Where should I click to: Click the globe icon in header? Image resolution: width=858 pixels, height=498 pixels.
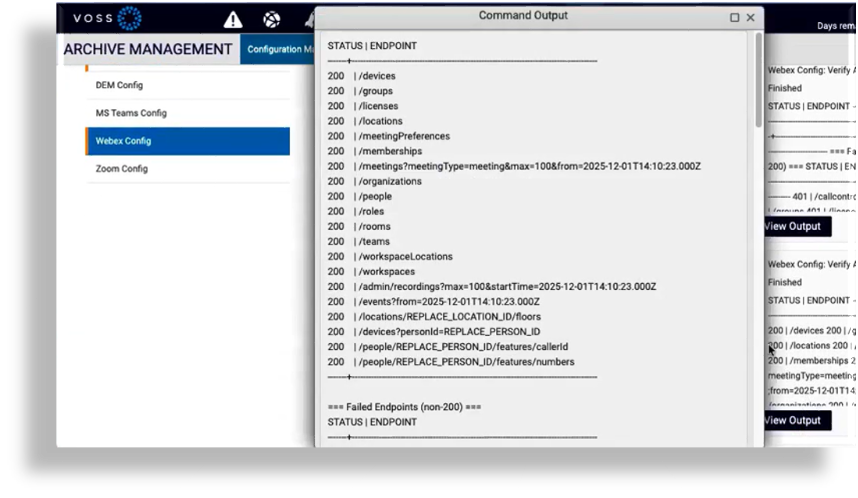(272, 20)
